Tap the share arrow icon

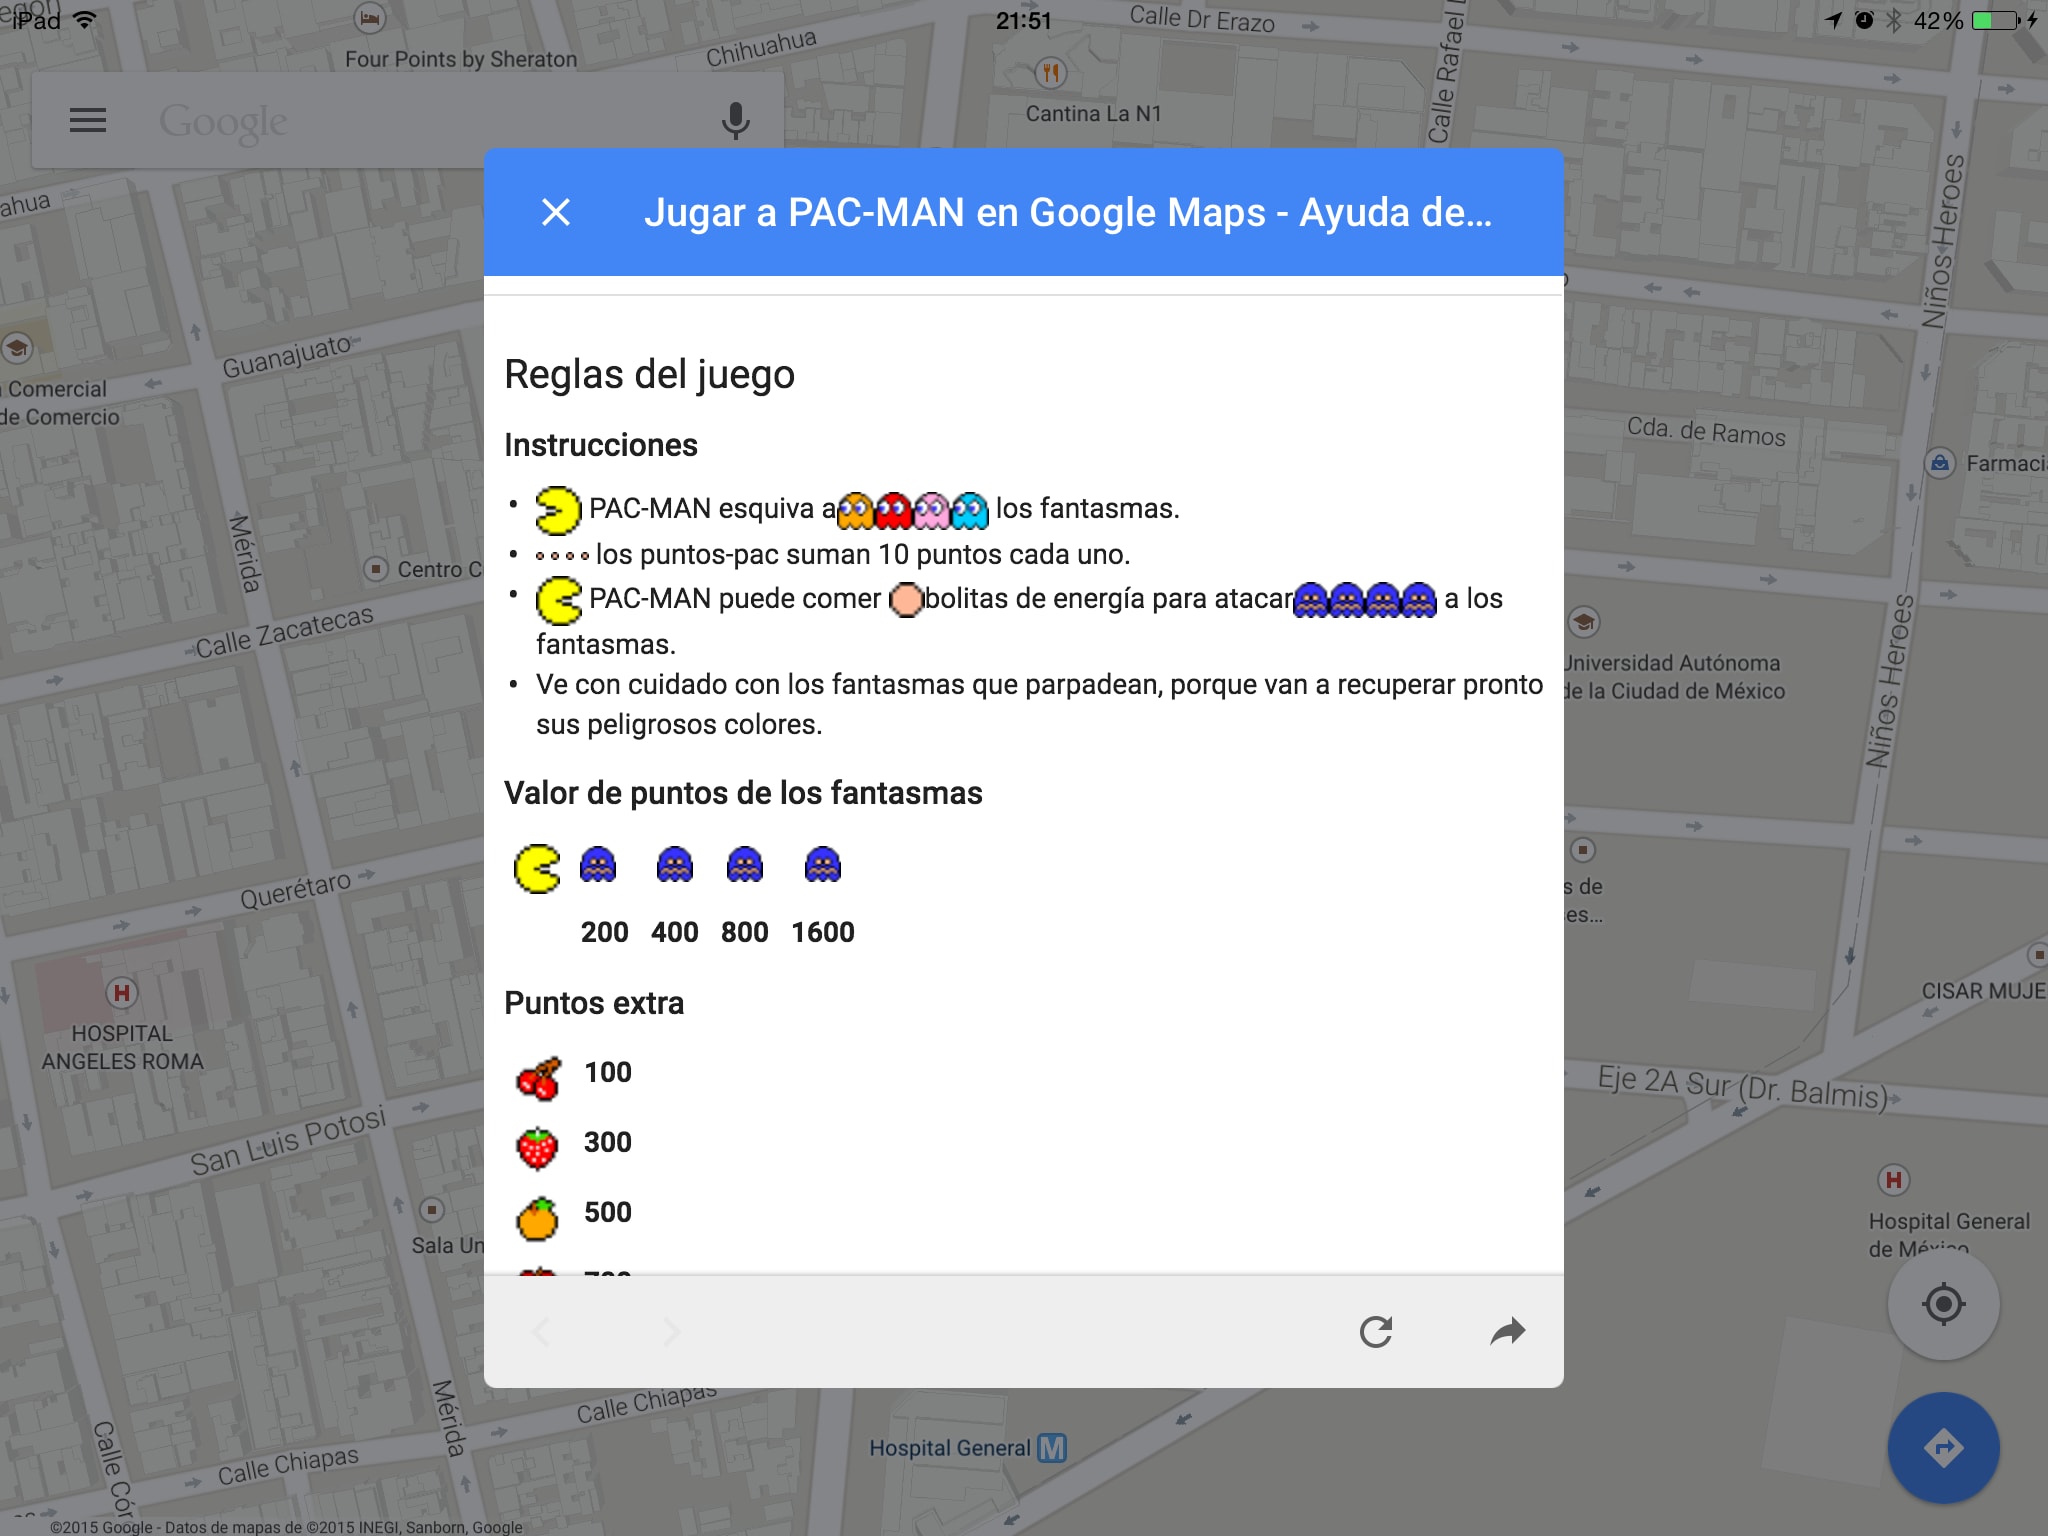1507,1331
